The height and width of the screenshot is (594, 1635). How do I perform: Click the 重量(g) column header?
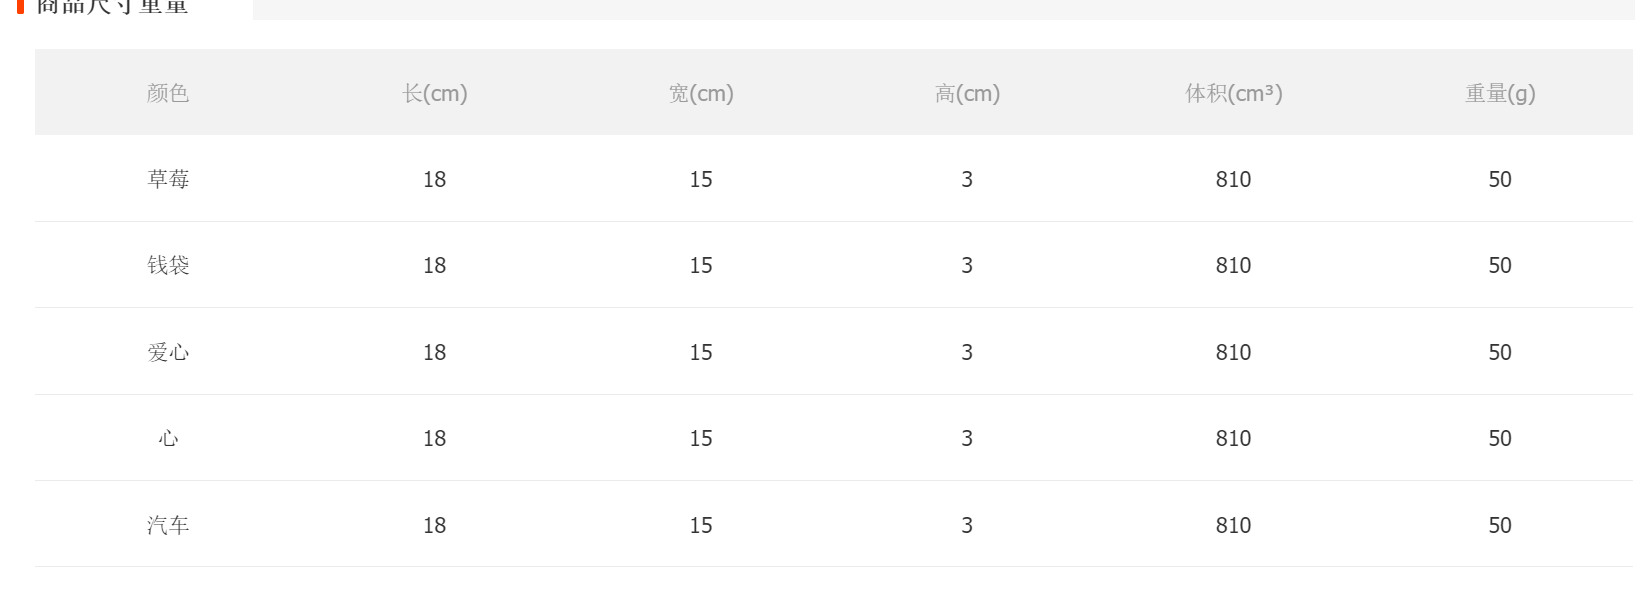[1500, 93]
